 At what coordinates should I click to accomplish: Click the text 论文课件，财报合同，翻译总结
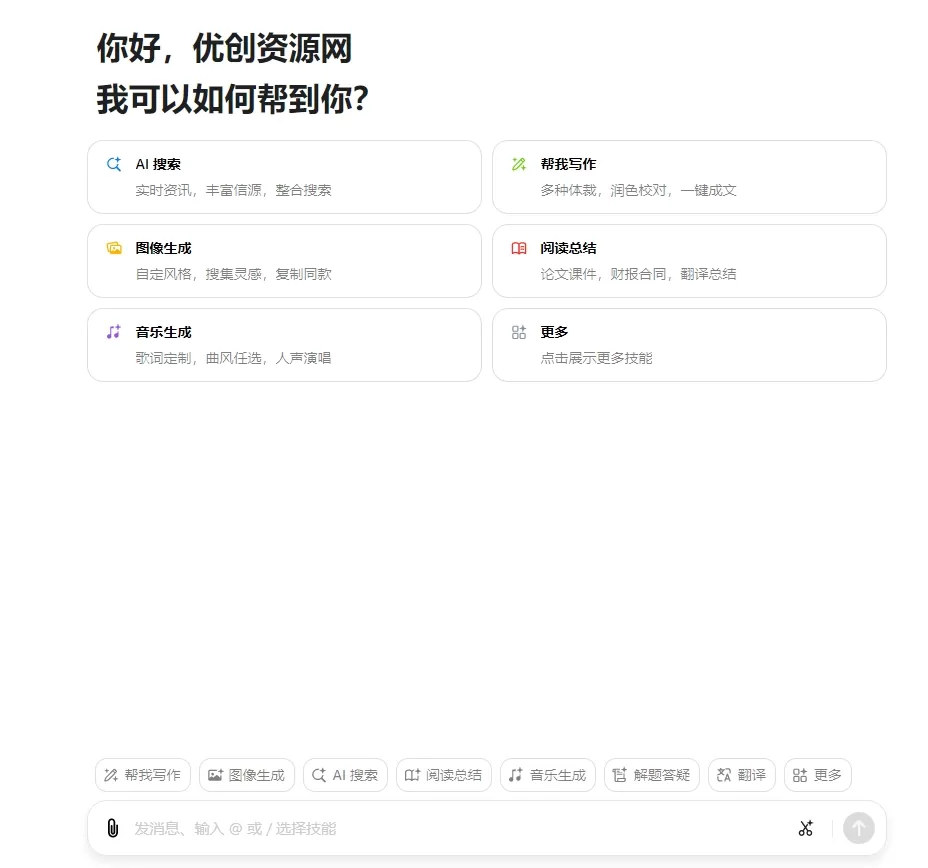638,274
